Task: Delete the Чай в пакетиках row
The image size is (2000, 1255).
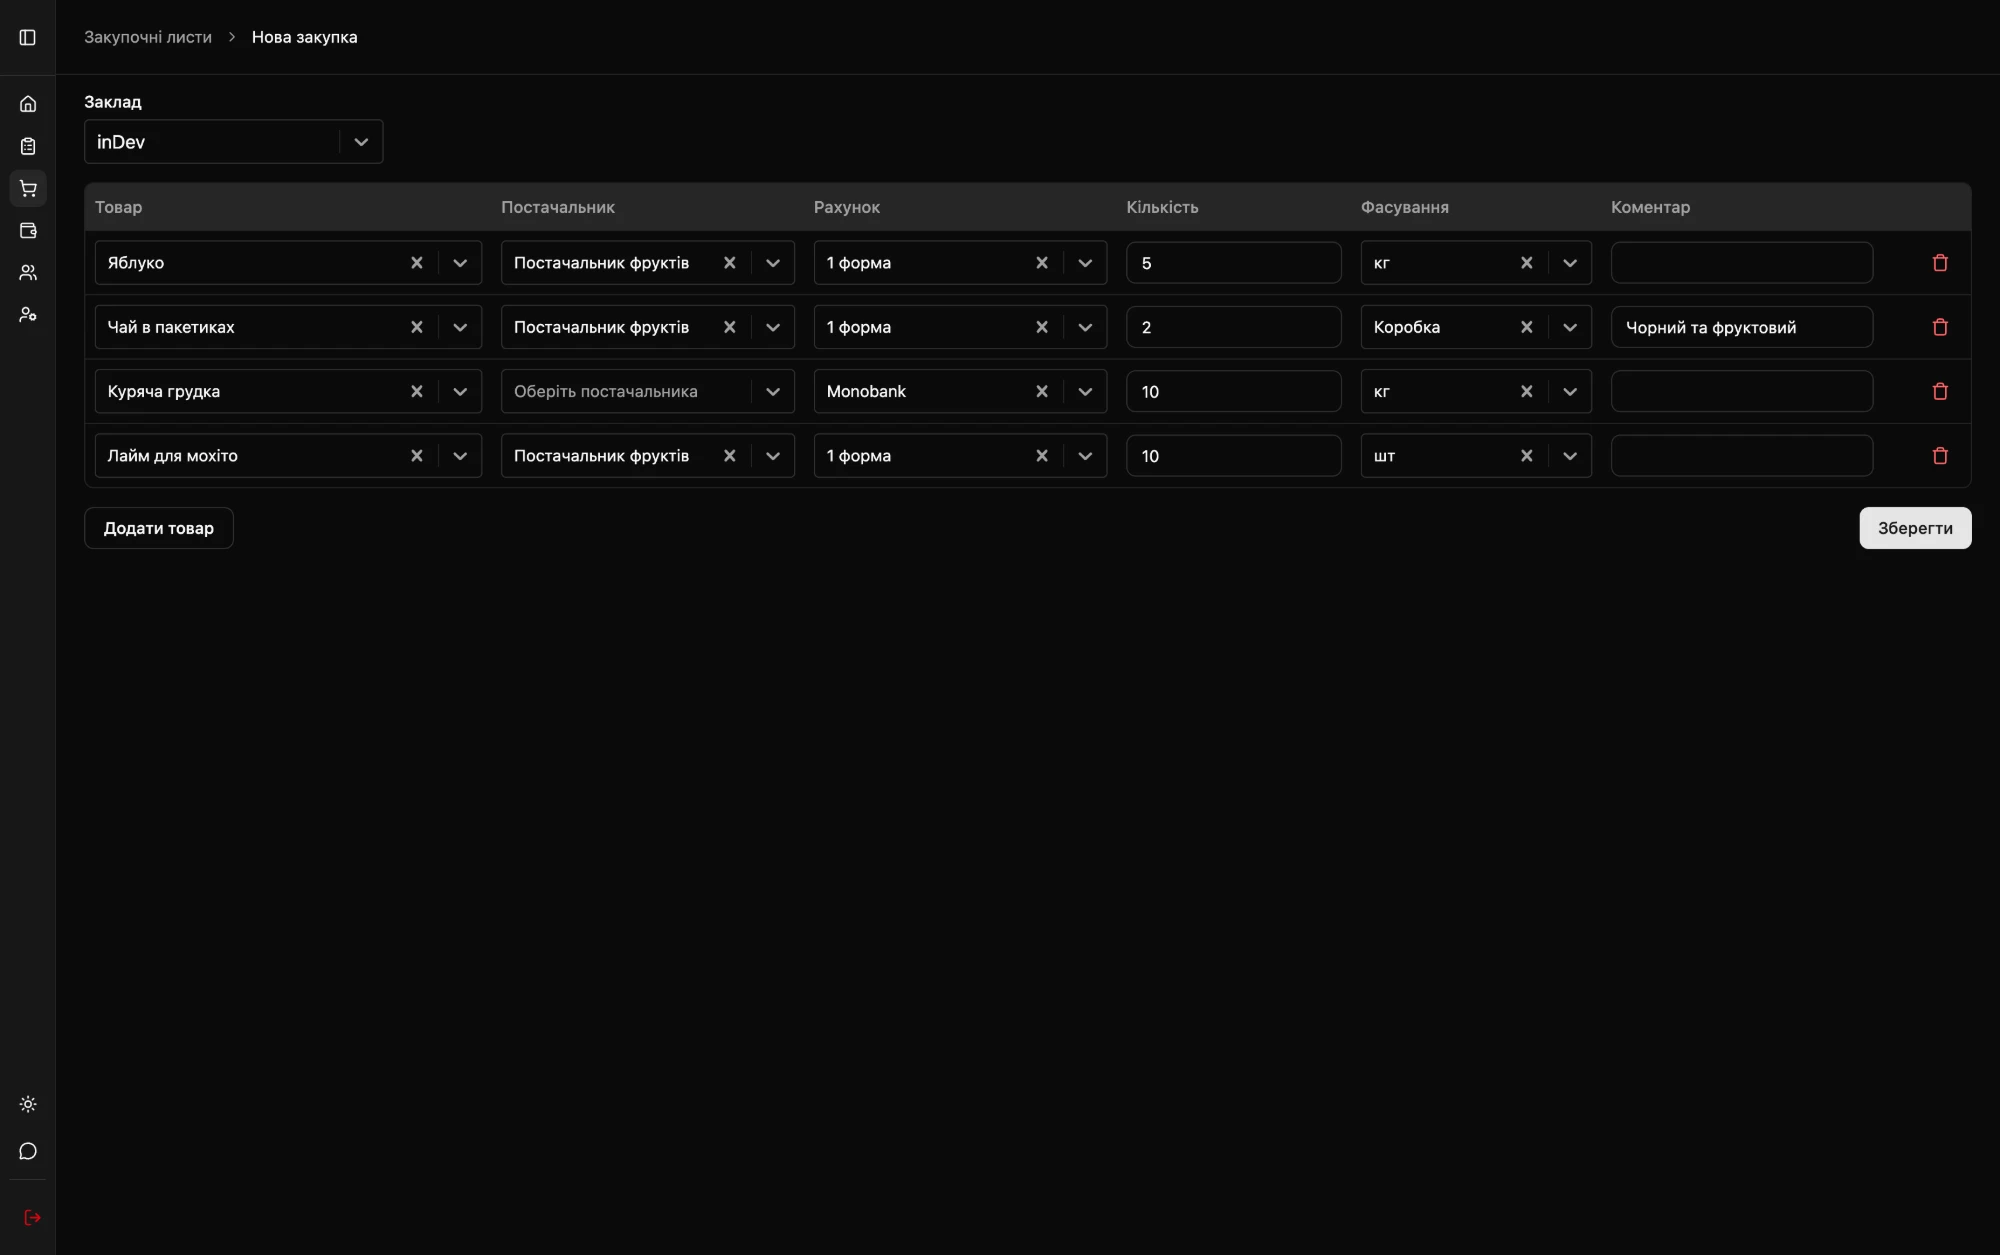Action: 1940,327
